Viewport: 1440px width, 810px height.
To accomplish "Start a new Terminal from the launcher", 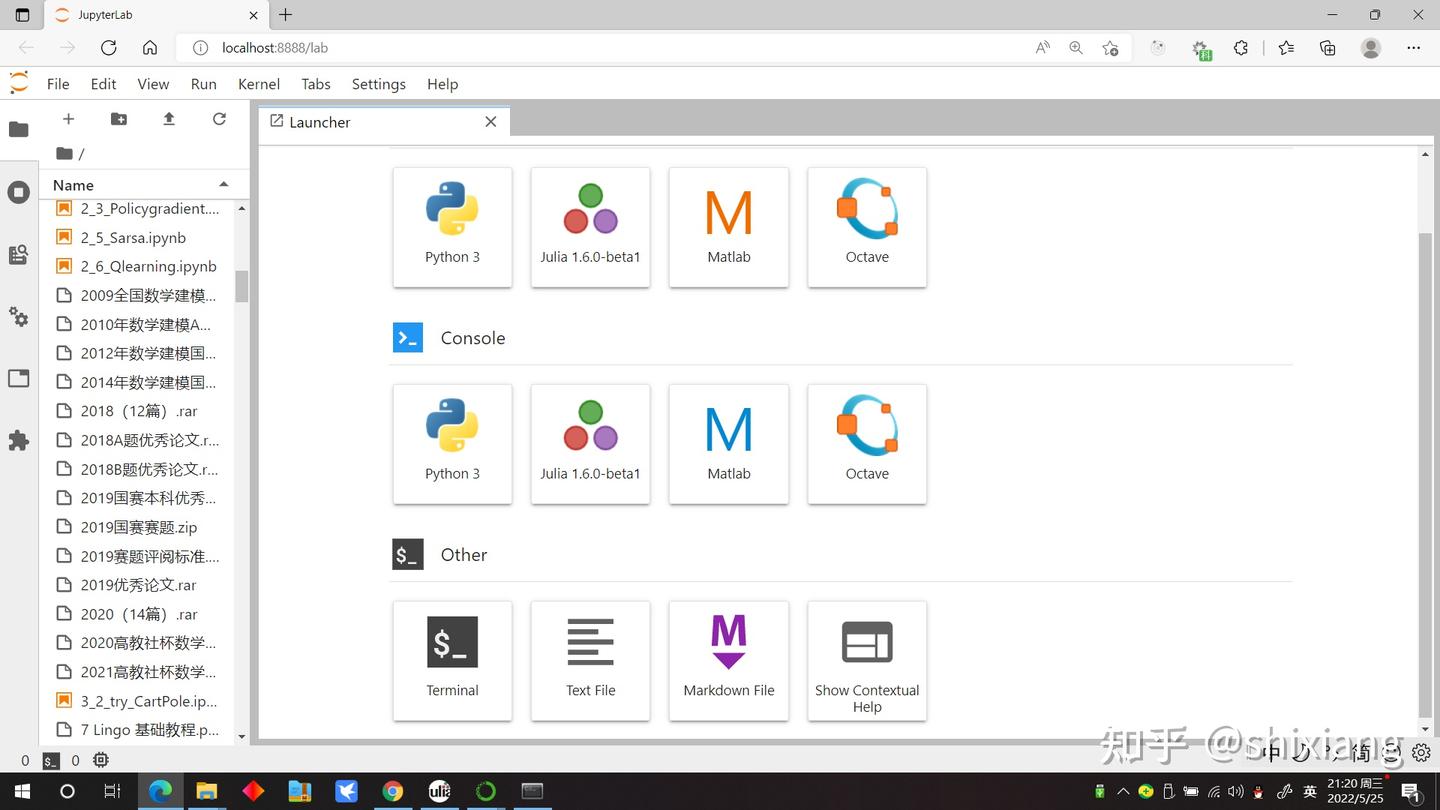I will point(452,661).
